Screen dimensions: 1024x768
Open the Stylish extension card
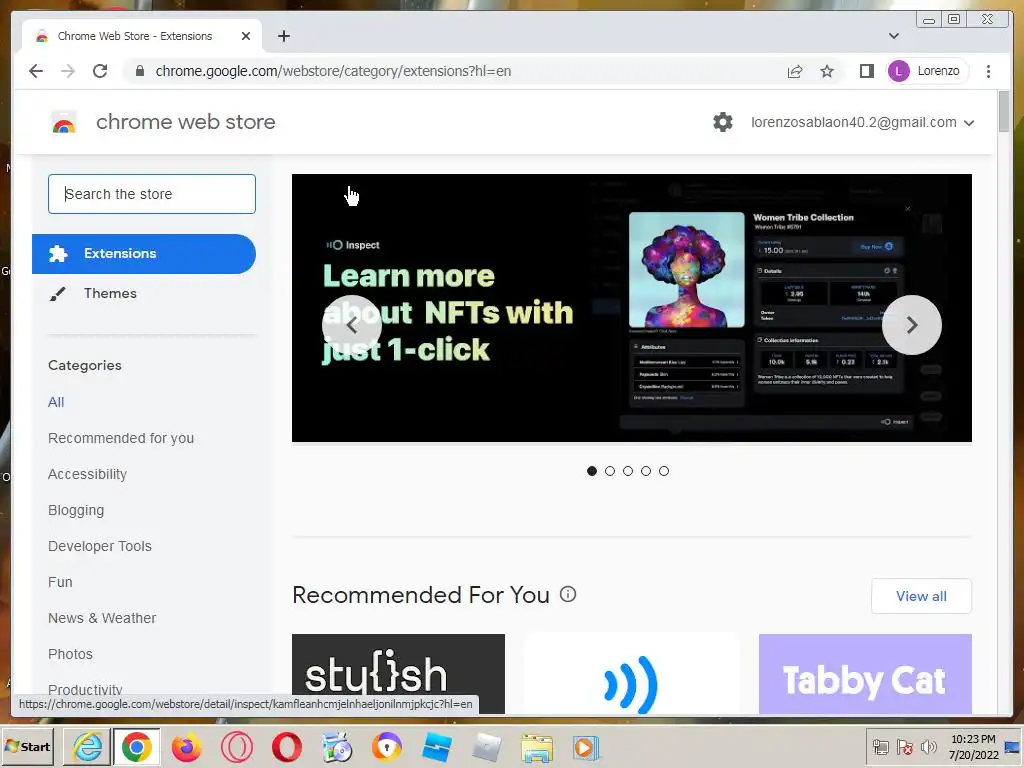pos(398,673)
